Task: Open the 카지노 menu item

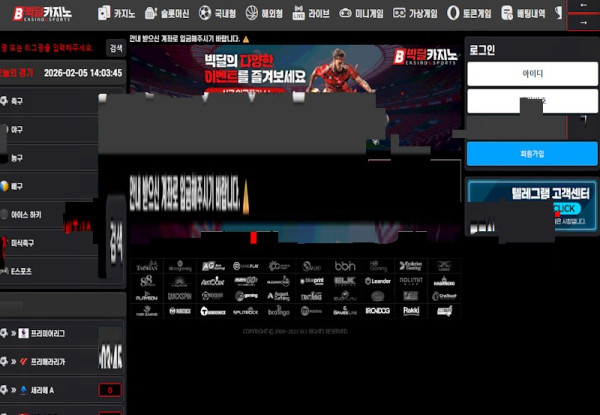Action: 118,14
